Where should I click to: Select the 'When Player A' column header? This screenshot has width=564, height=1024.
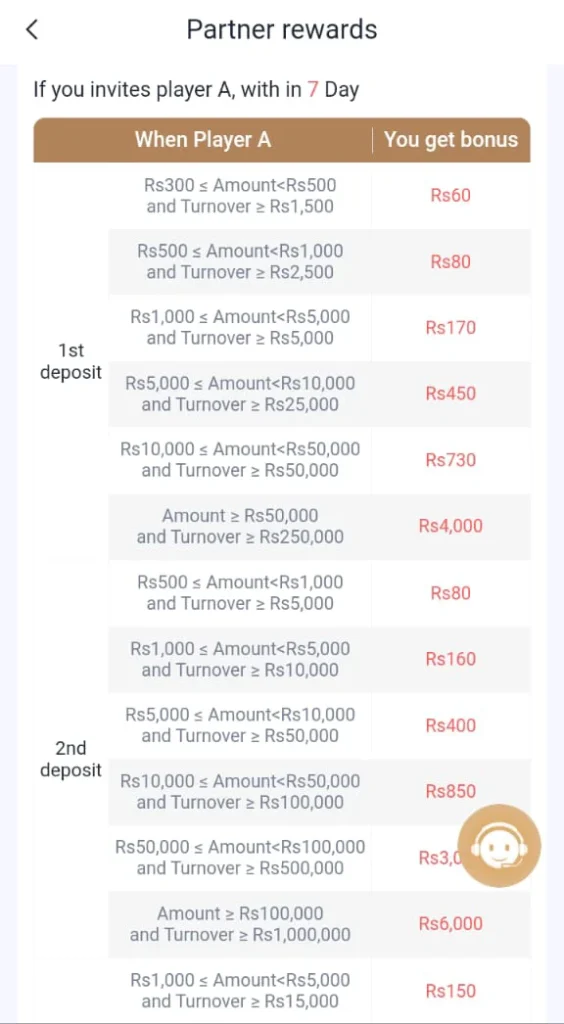click(x=203, y=139)
